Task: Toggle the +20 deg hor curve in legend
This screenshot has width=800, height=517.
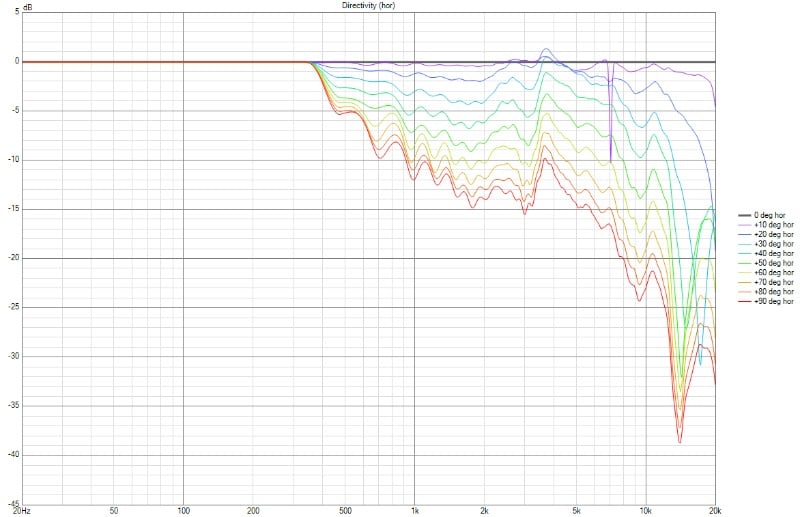Action: pyautogui.click(x=775, y=234)
